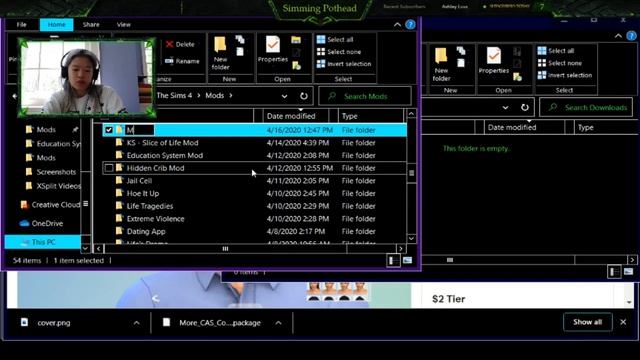Switch Mods window to details view

tap(393, 260)
